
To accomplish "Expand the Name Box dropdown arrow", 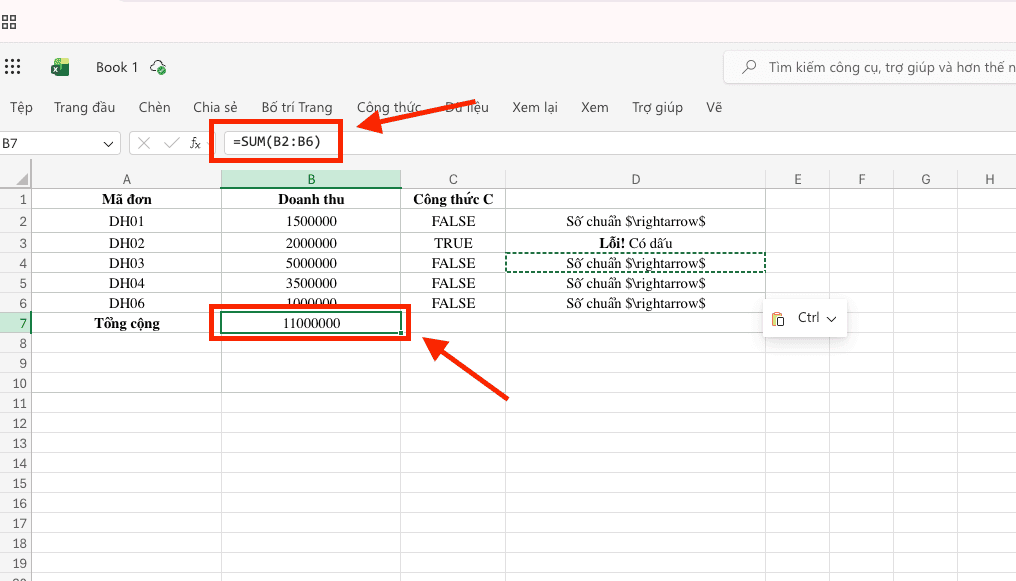I will [x=108, y=144].
